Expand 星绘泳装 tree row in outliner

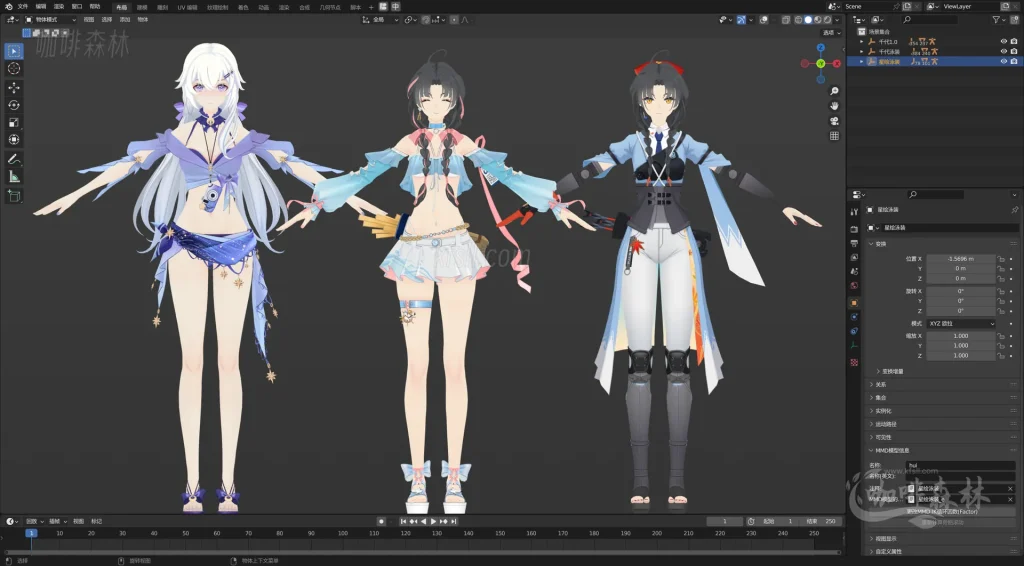(861, 61)
